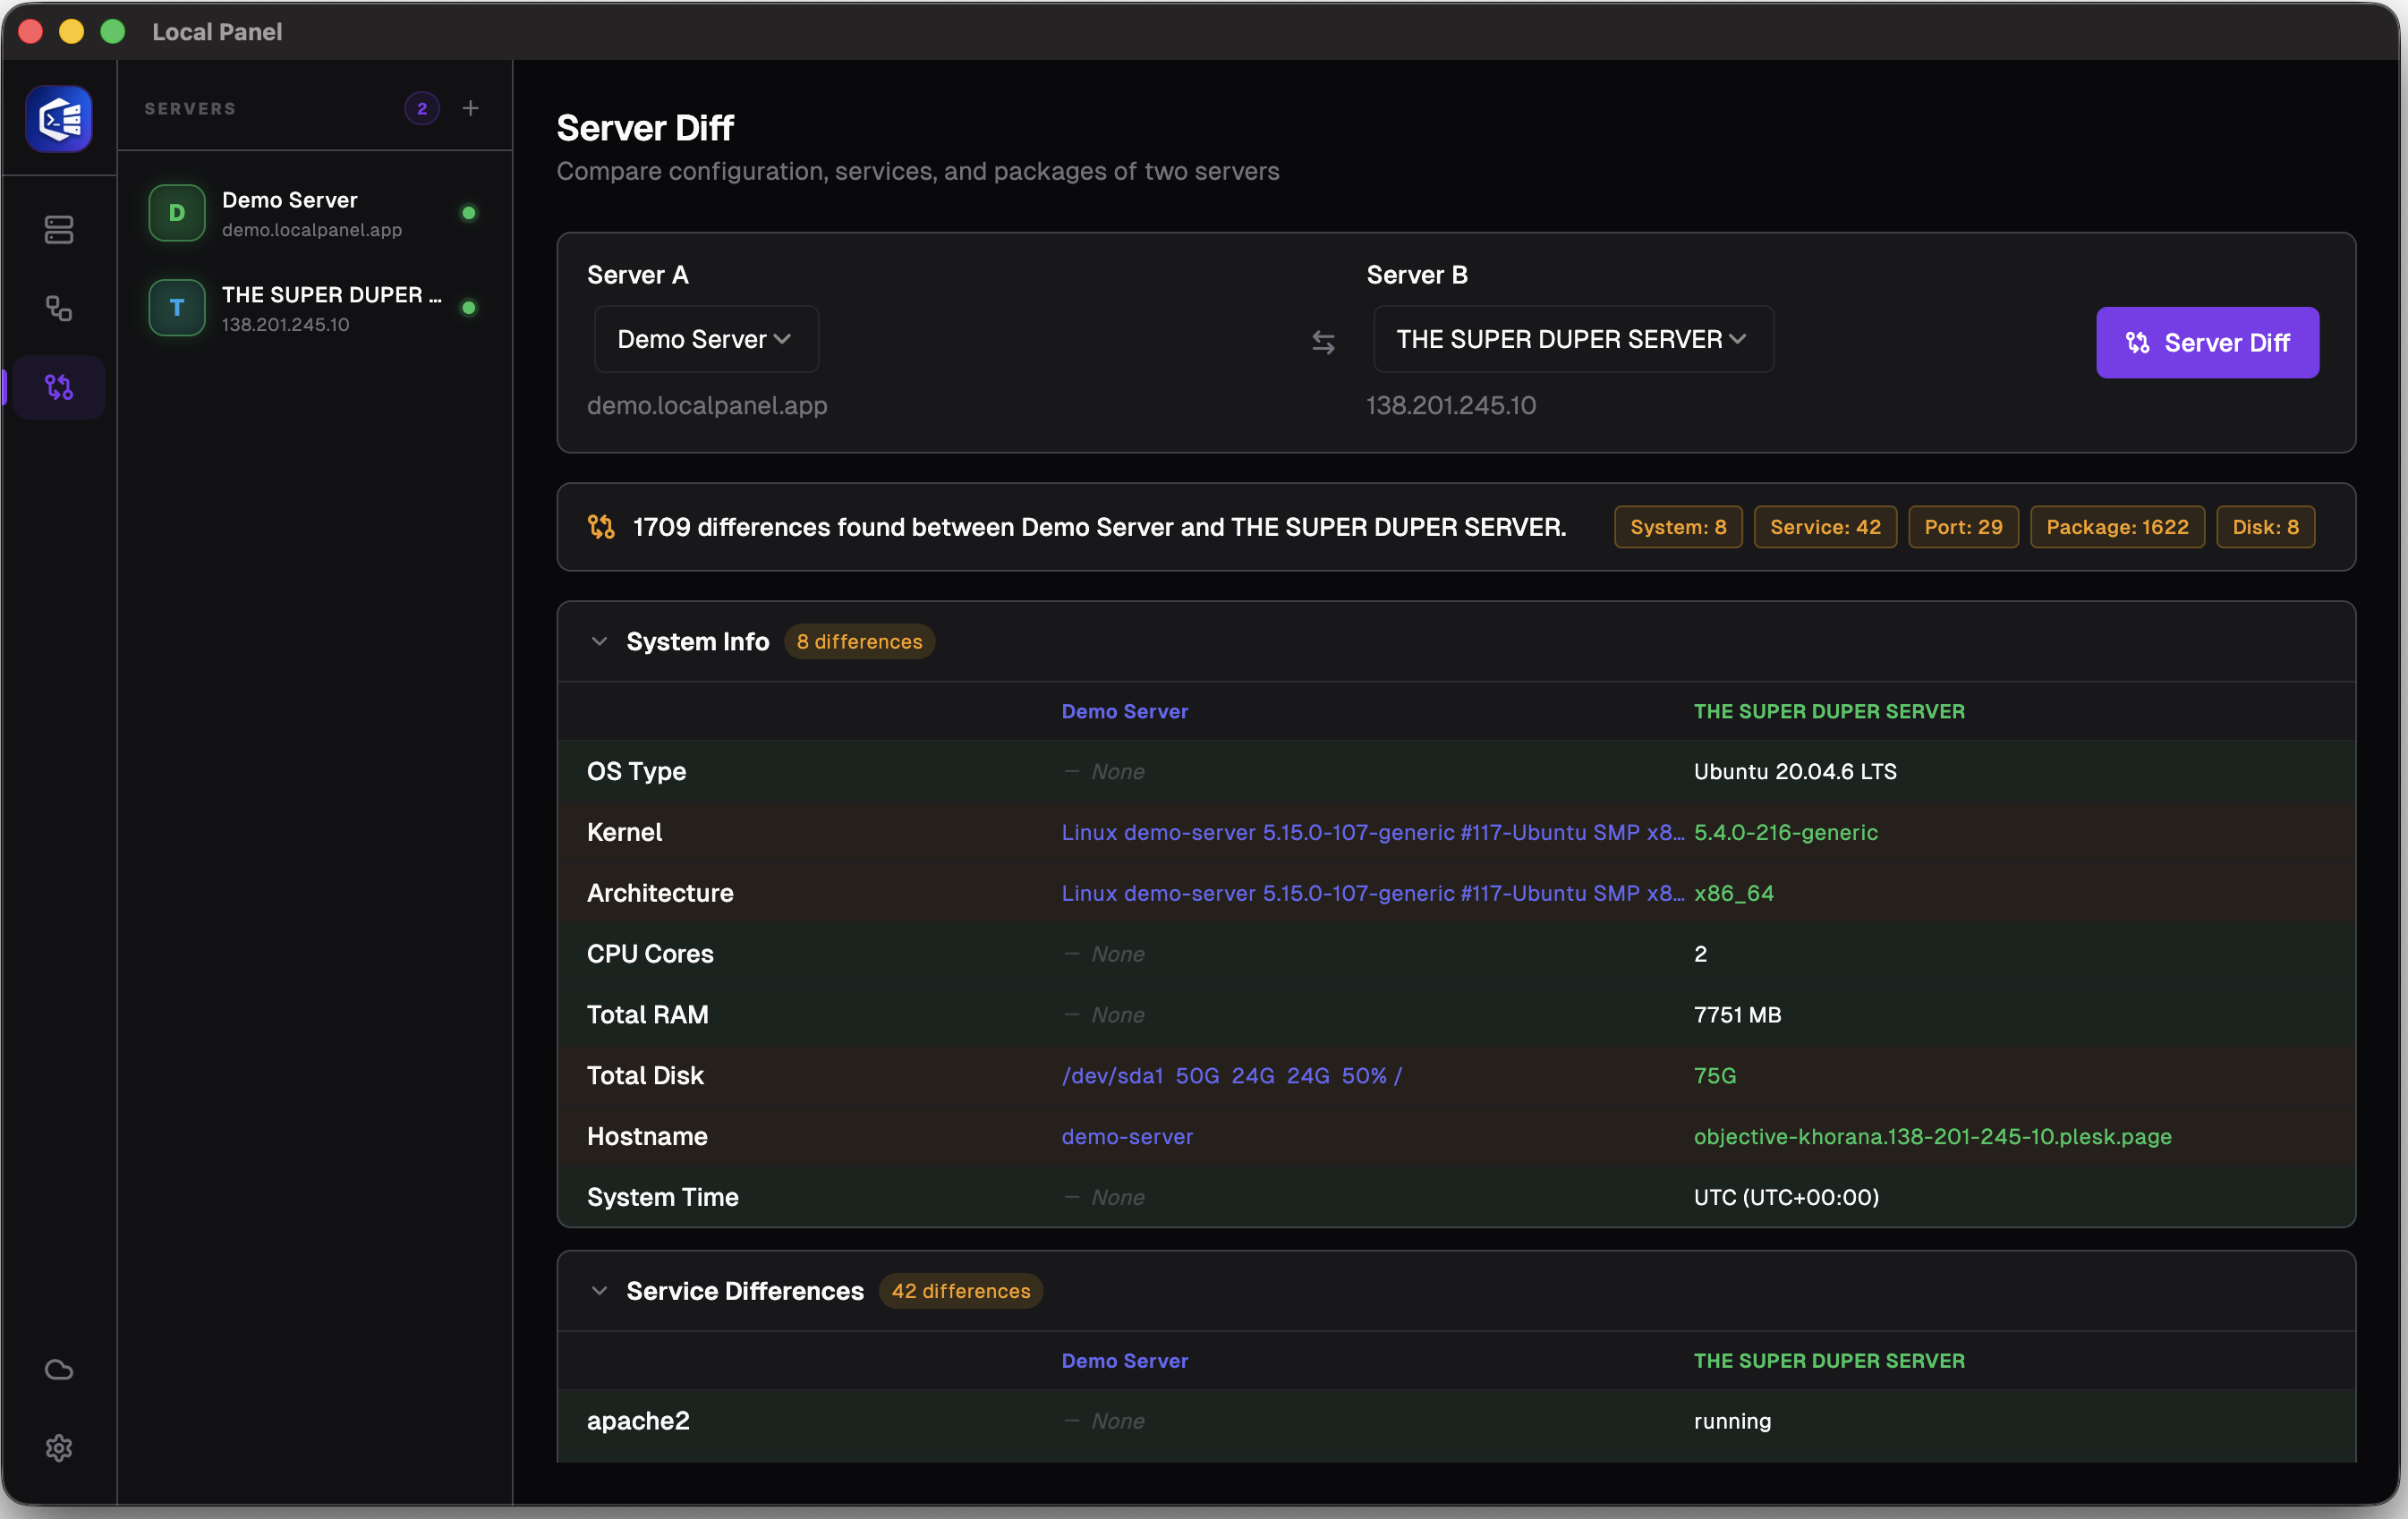Click the Total Disk row label
Screen dimensions: 2408x1519
click(645, 1076)
